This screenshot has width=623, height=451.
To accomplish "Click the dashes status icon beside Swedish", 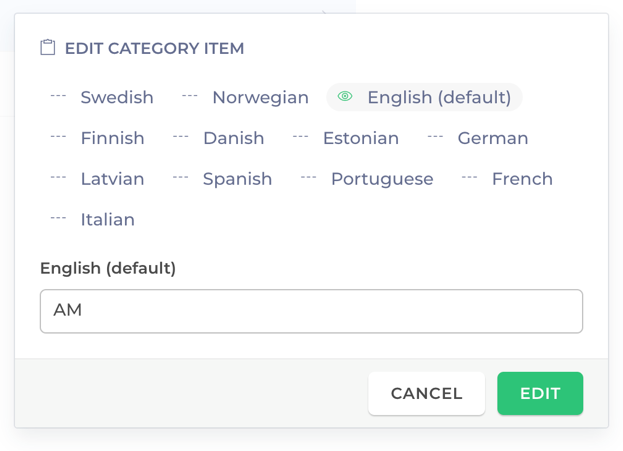I will 58,96.
